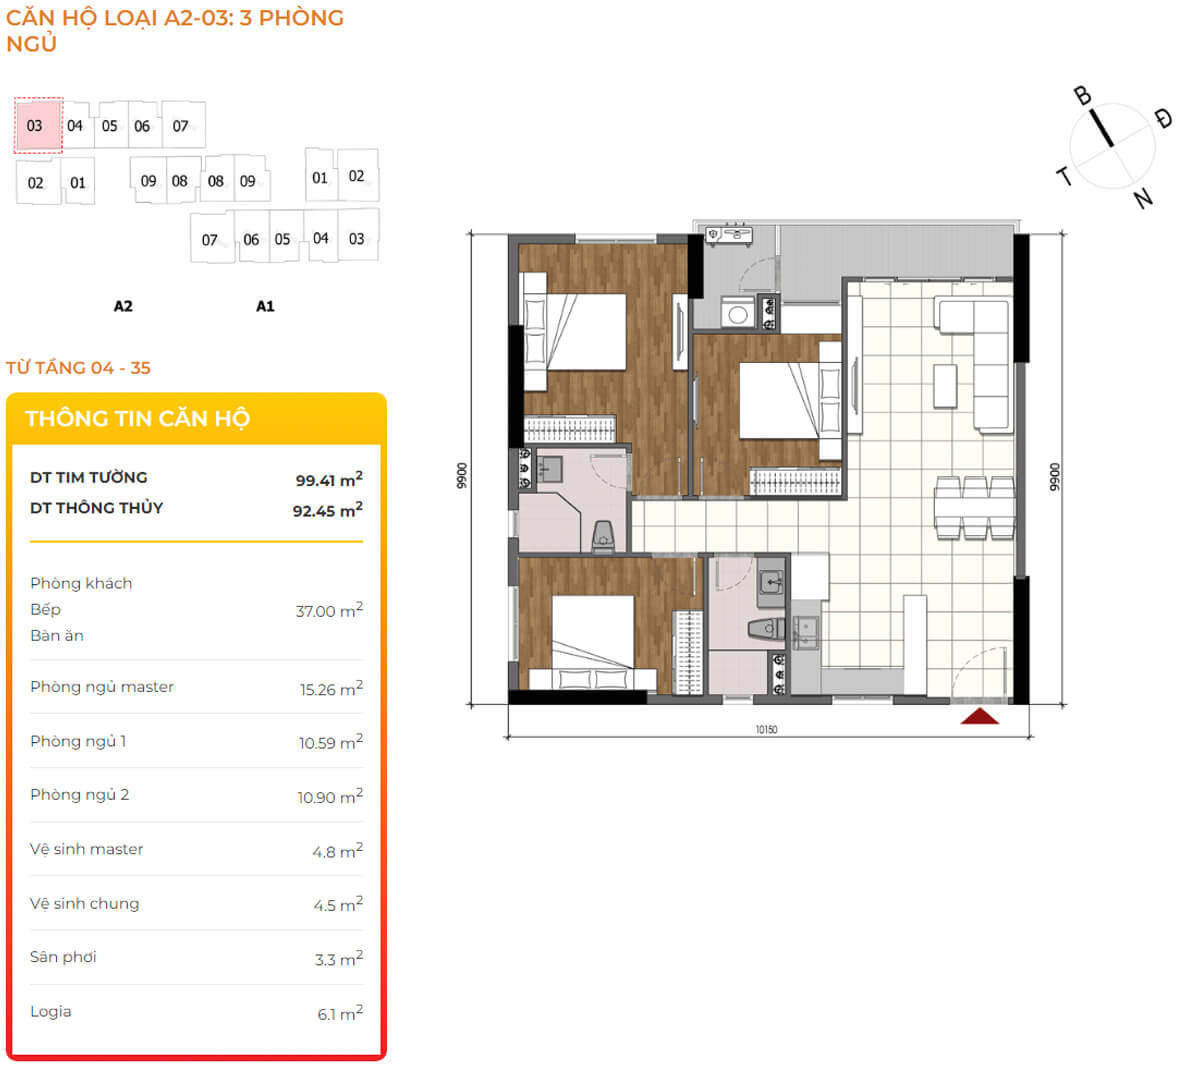Click the 'TỪ TẦNG 04 - 35' text
The width and height of the screenshot is (1200, 1071).
(x=78, y=368)
